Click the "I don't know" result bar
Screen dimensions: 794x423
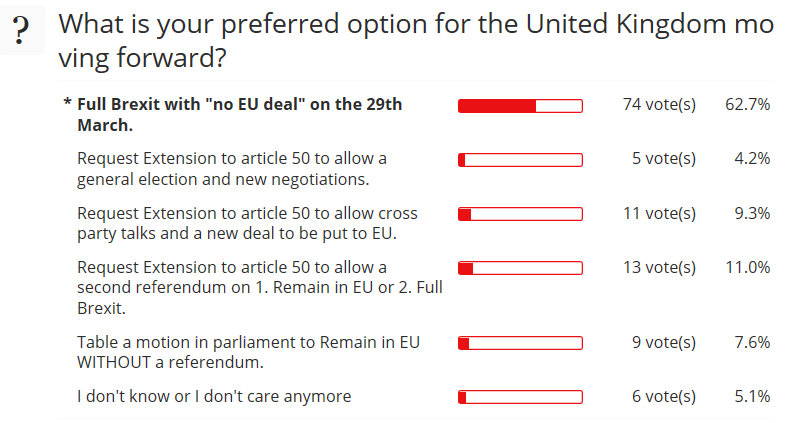pos(520,397)
